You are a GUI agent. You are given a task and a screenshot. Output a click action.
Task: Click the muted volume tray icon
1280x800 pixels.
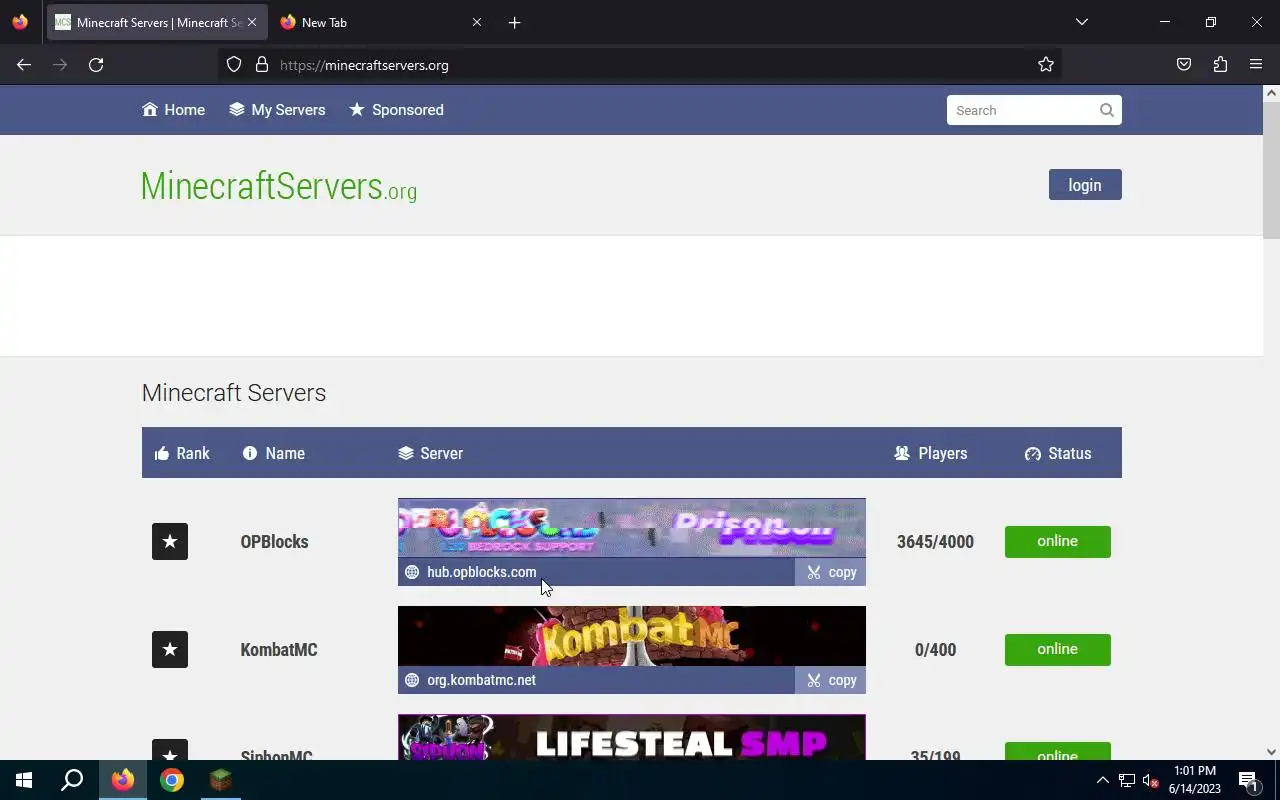pos(1150,780)
